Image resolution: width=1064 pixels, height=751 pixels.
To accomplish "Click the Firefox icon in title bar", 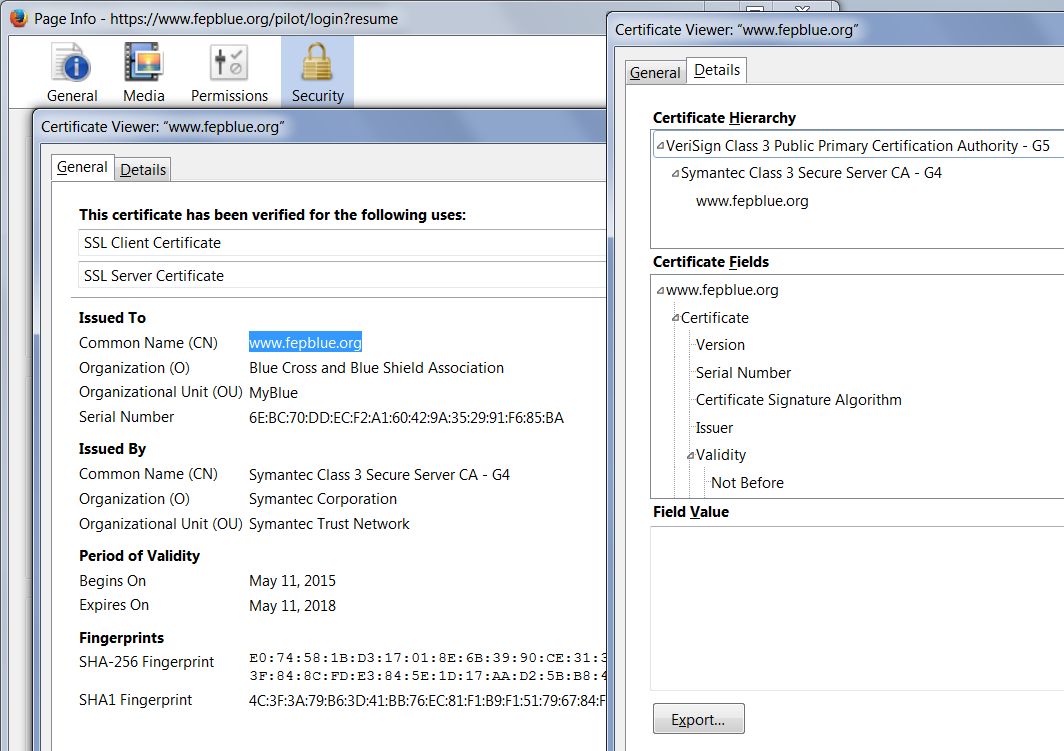I will pyautogui.click(x=18, y=19).
